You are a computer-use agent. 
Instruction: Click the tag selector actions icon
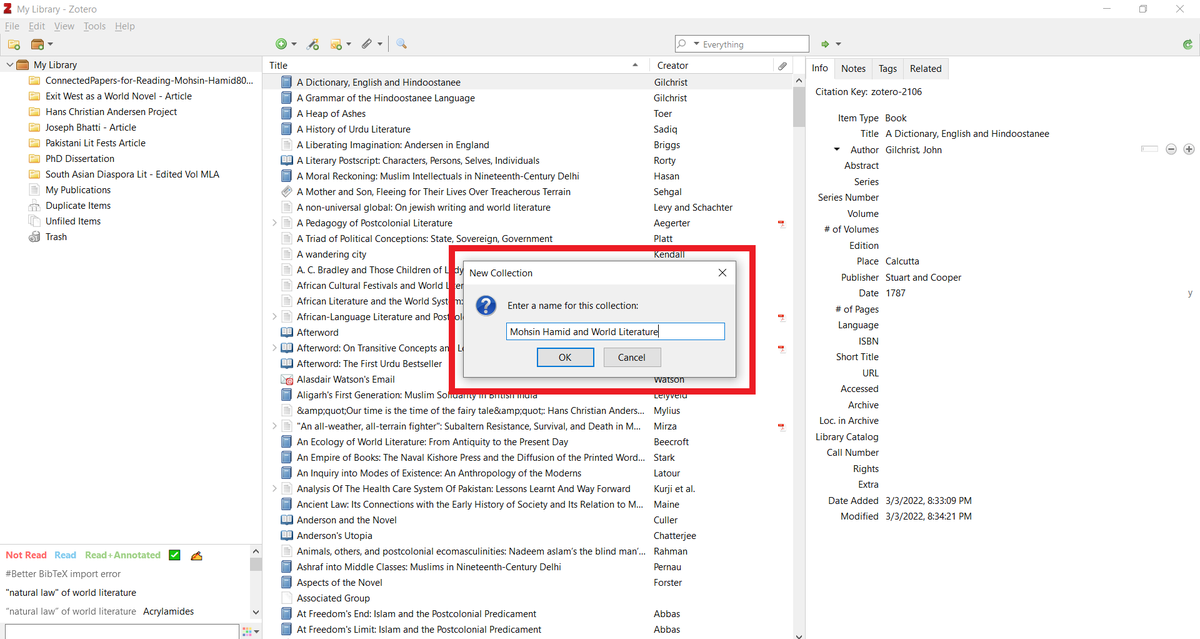click(250, 631)
